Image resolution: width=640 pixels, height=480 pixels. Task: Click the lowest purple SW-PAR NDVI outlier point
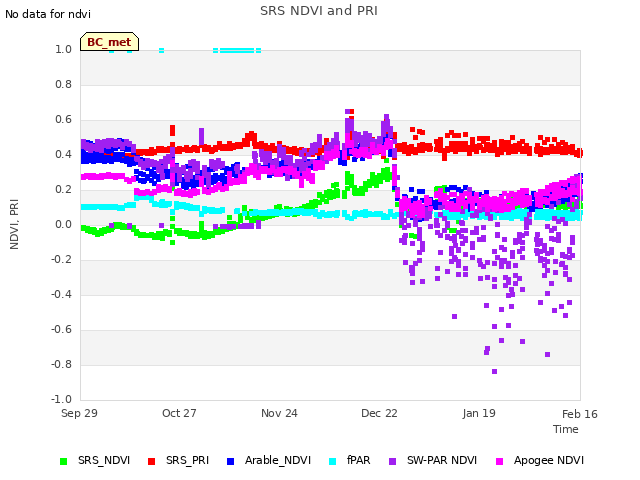(494, 371)
